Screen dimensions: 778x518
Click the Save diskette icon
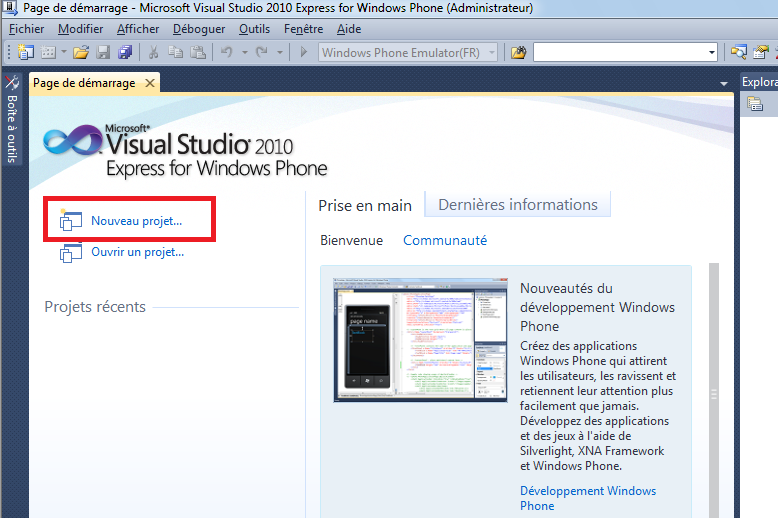103,52
